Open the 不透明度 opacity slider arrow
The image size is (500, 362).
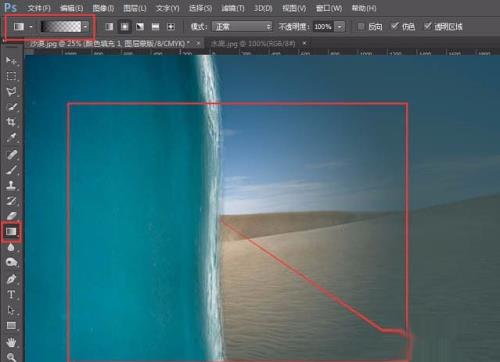coord(339,26)
